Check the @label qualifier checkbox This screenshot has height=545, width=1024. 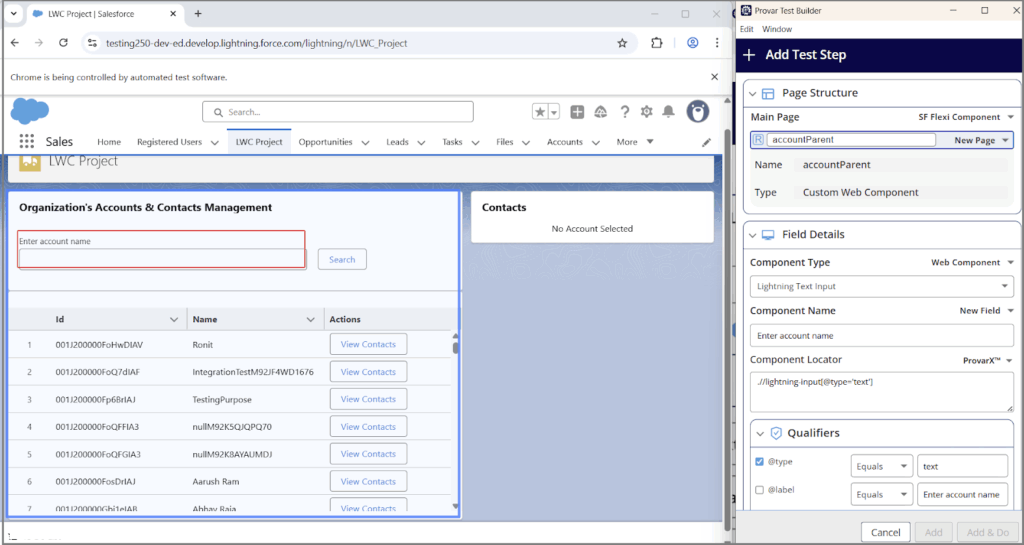tap(760, 490)
